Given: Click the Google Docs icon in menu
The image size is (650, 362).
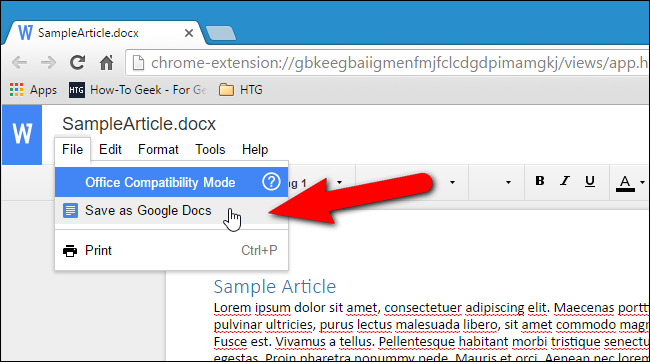Looking at the screenshot, I should click(x=70, y=211).
